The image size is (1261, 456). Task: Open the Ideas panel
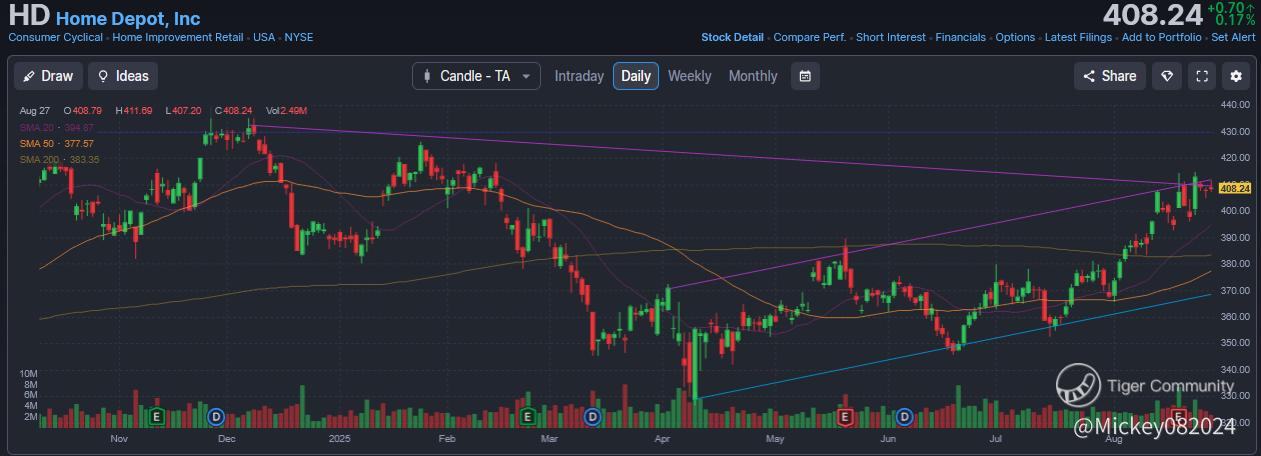point(123,76)
